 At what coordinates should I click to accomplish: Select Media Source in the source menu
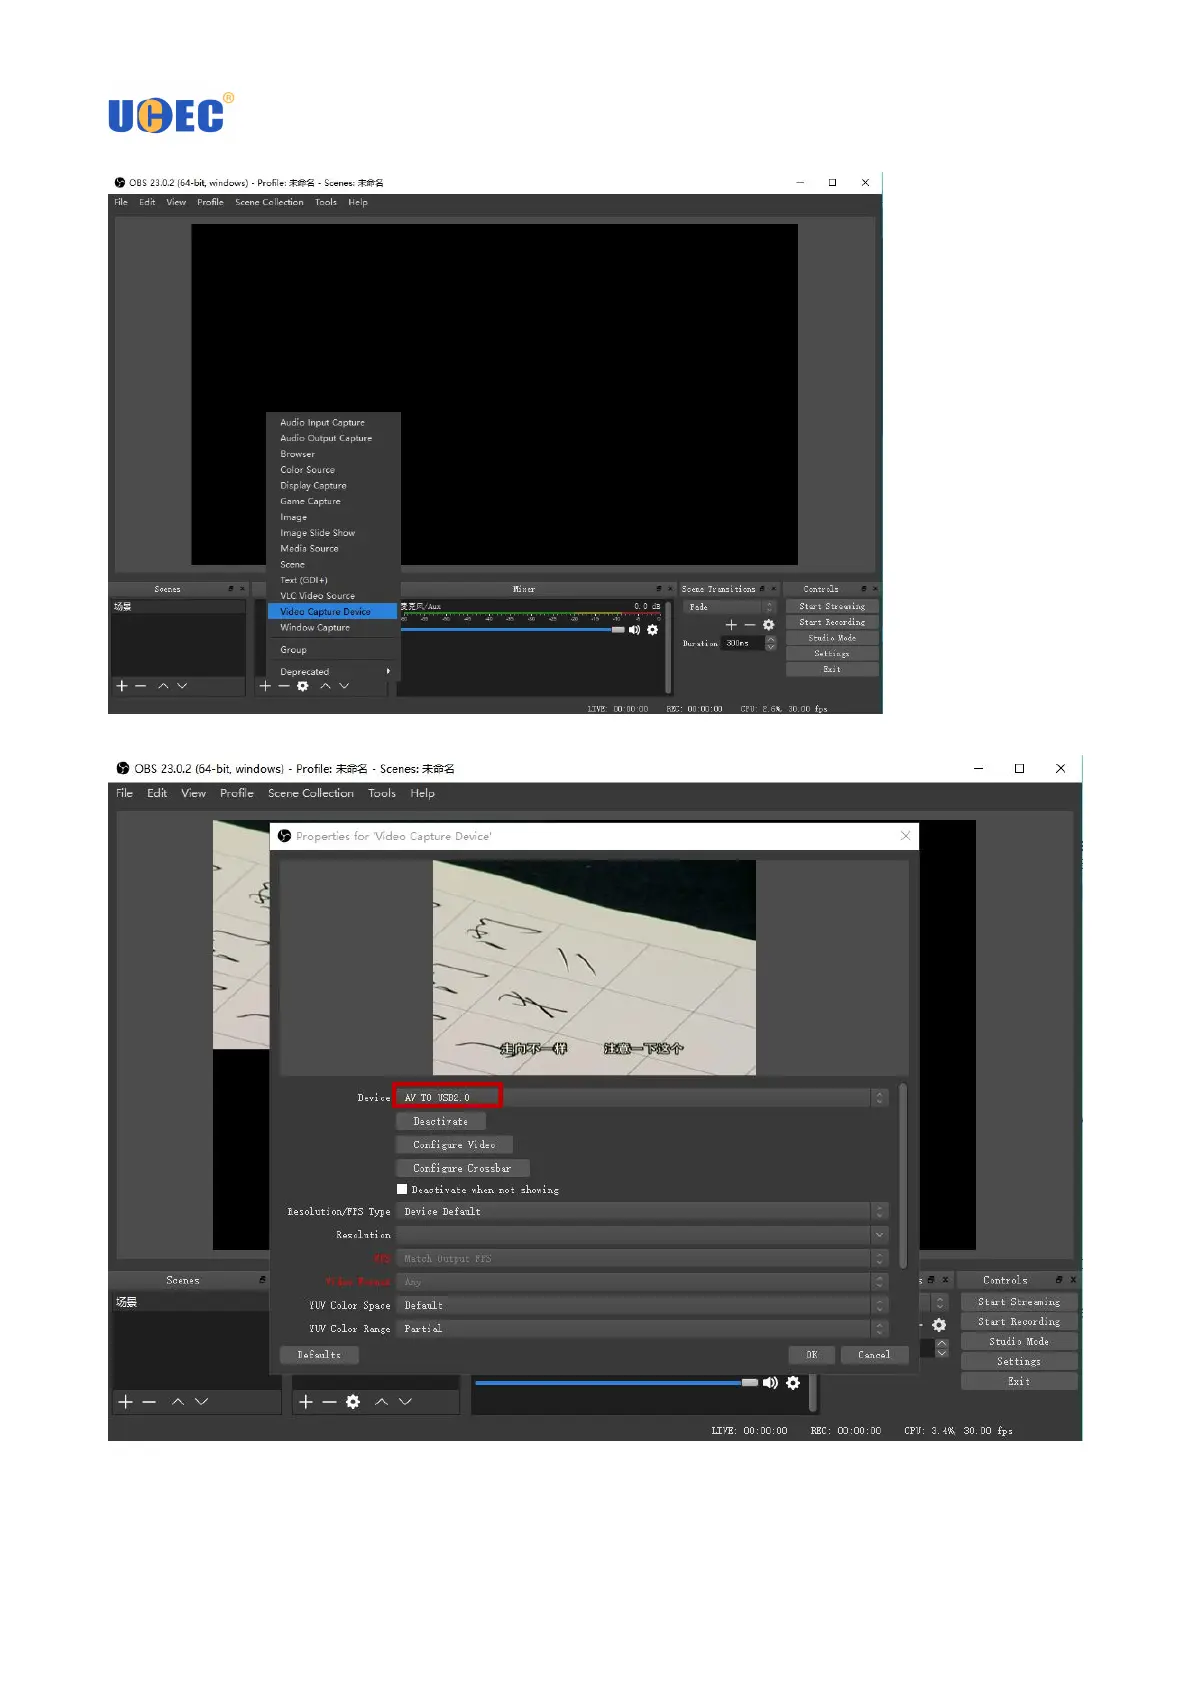coord(334,549)
